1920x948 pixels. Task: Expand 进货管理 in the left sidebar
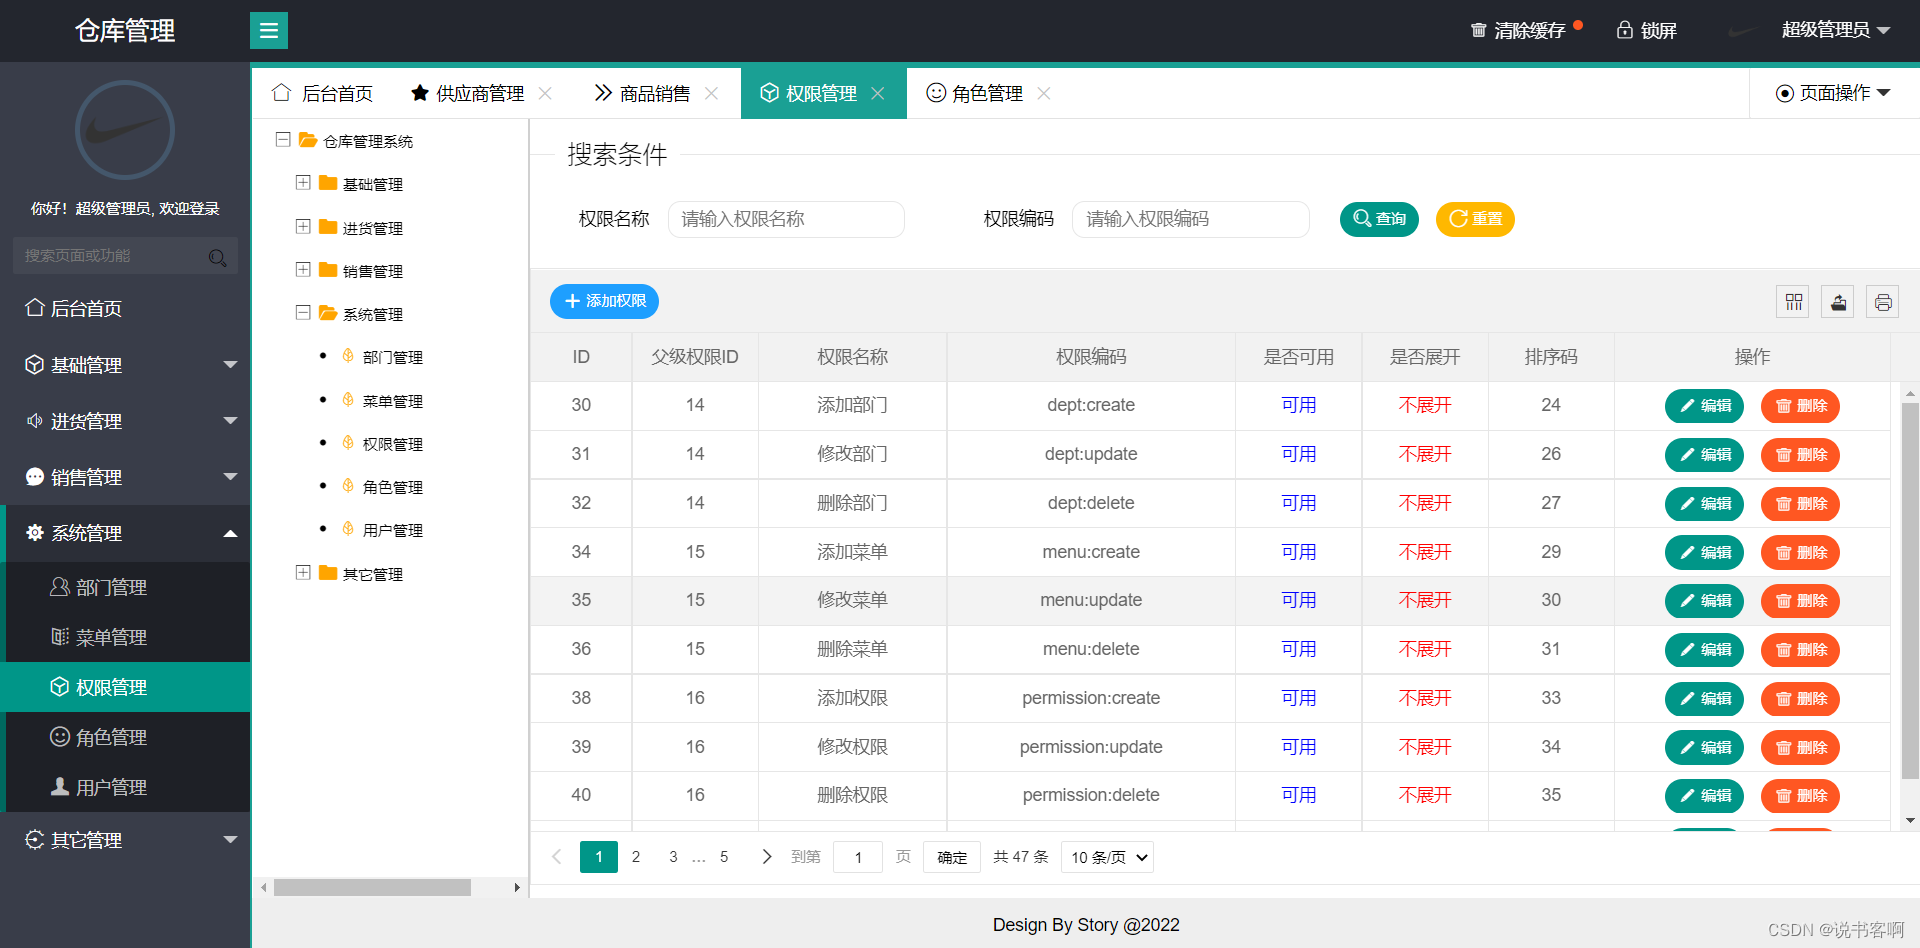(125, 421)
